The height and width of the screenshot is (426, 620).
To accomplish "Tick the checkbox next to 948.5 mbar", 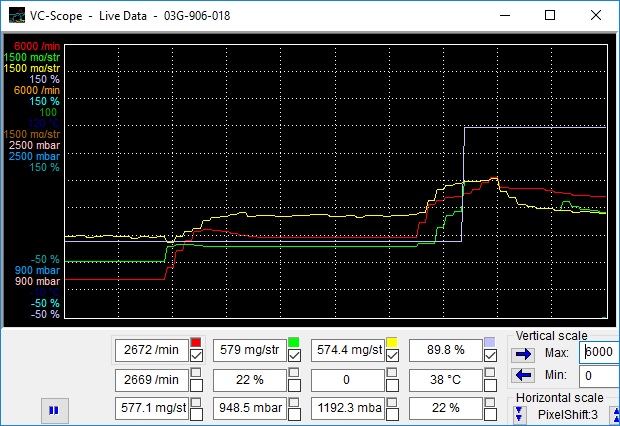I will click(294, 411).
